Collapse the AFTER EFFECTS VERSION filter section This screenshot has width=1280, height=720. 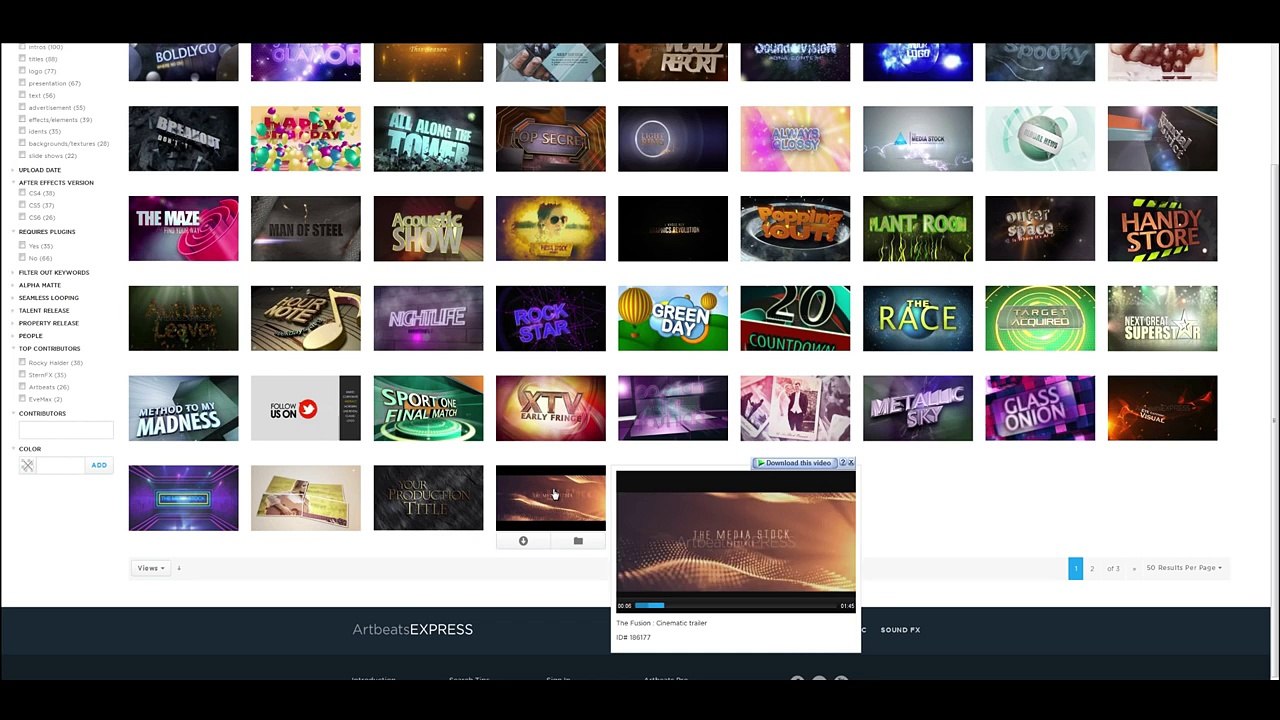[56, 183]
